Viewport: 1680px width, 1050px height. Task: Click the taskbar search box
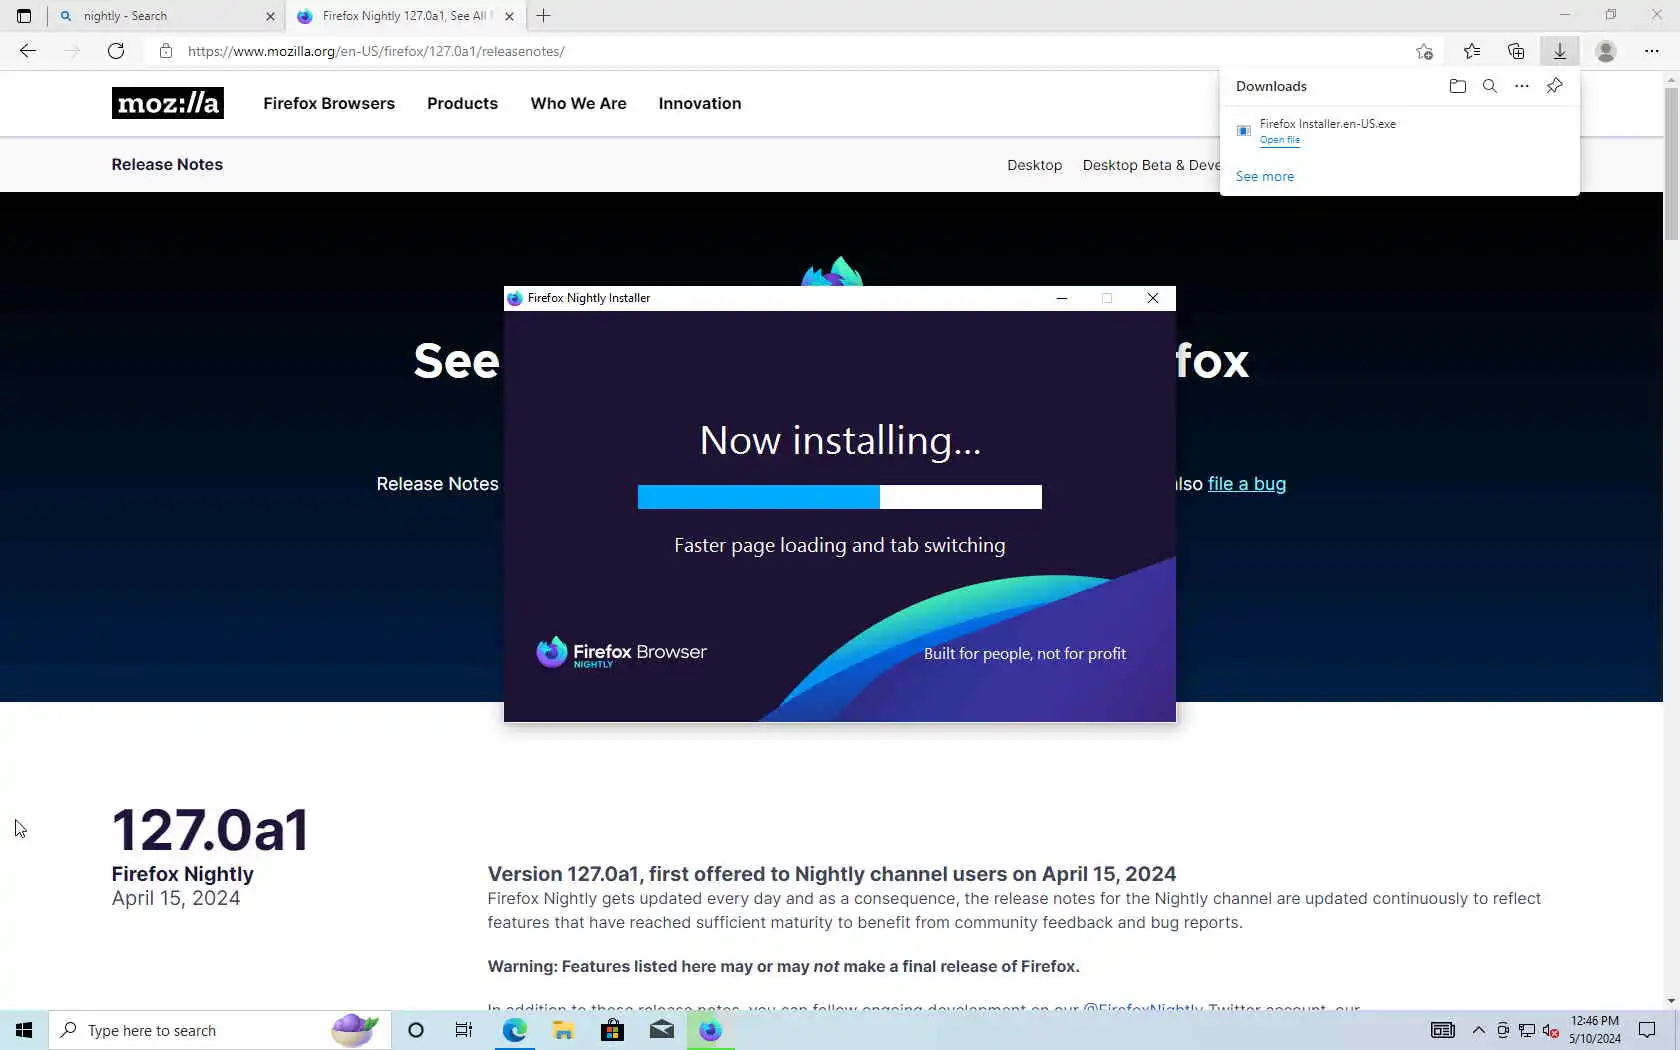click(219, 1030)
